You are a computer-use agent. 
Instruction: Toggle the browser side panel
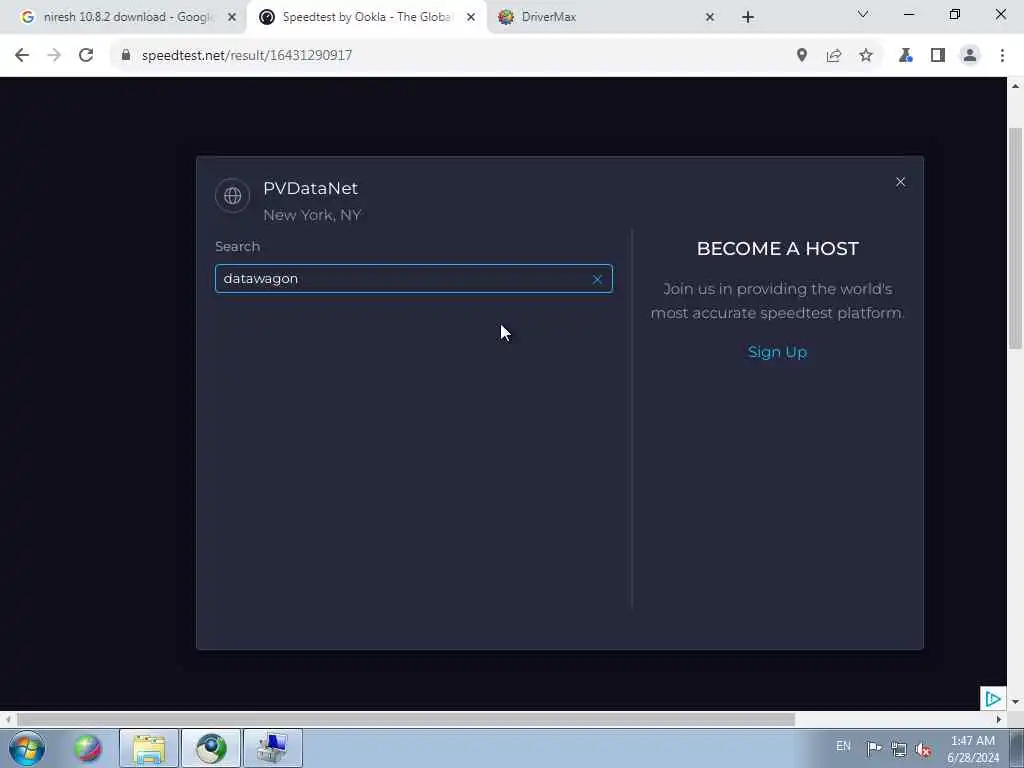point(938,56)
